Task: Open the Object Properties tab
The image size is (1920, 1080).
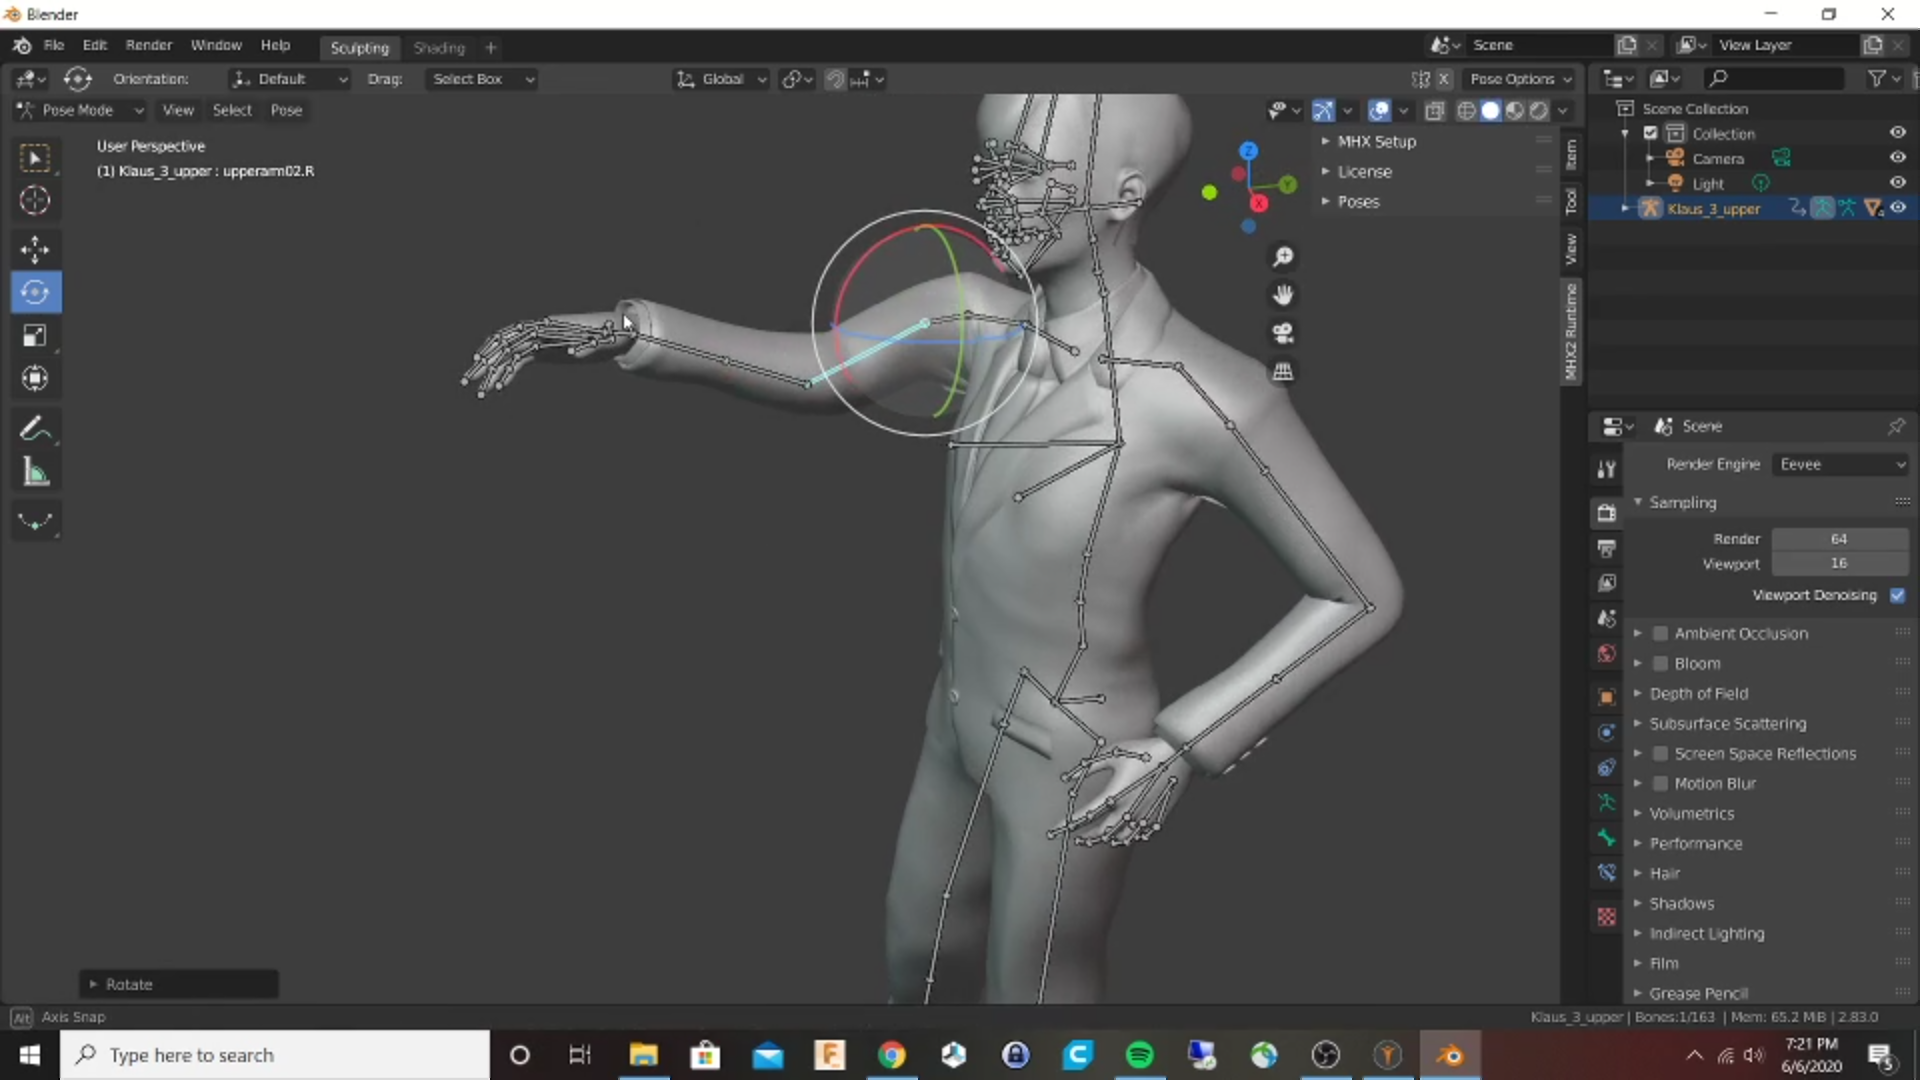Action: coord(1607,697)
